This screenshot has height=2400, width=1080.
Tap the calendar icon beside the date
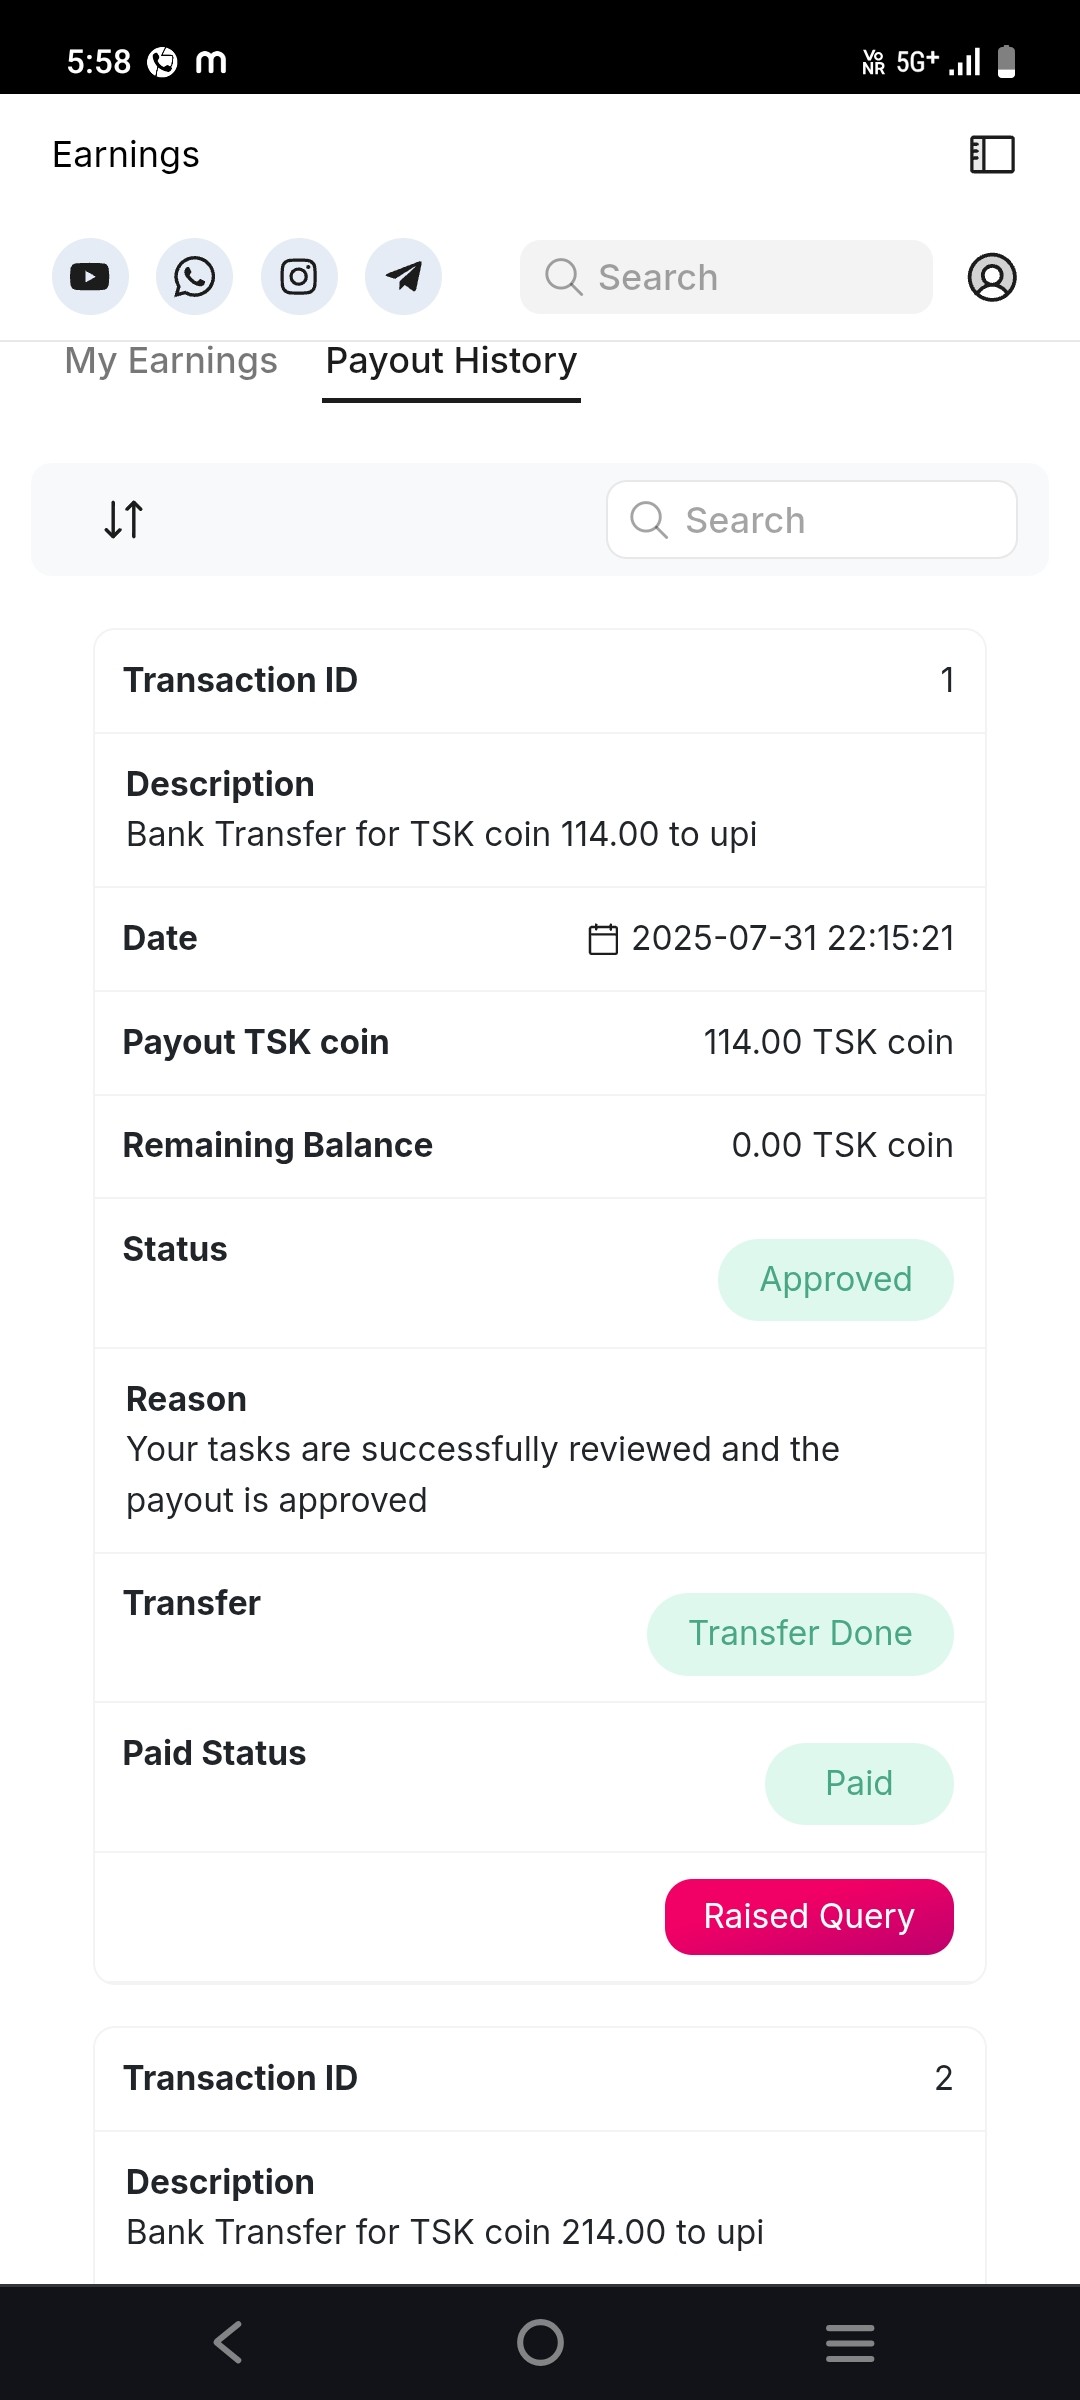[x=603, y=939]
